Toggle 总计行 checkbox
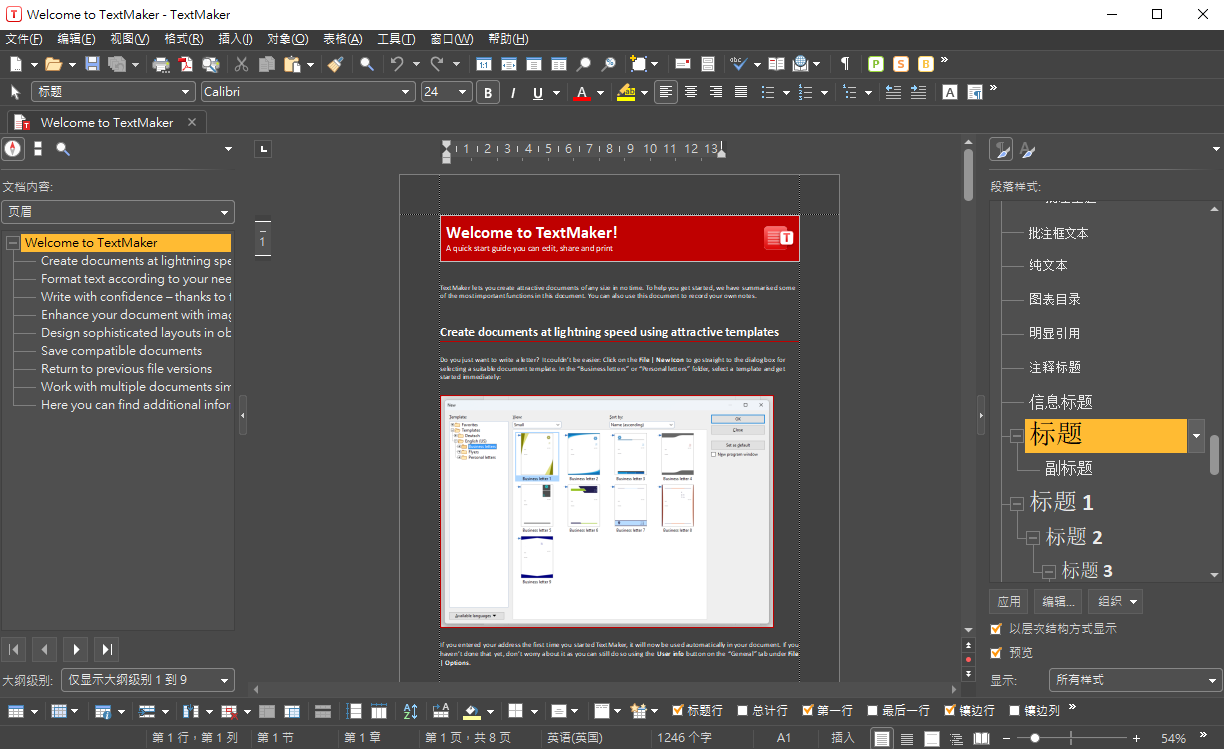The height and width of the screenshot is (749, 1224). (743, 711)
